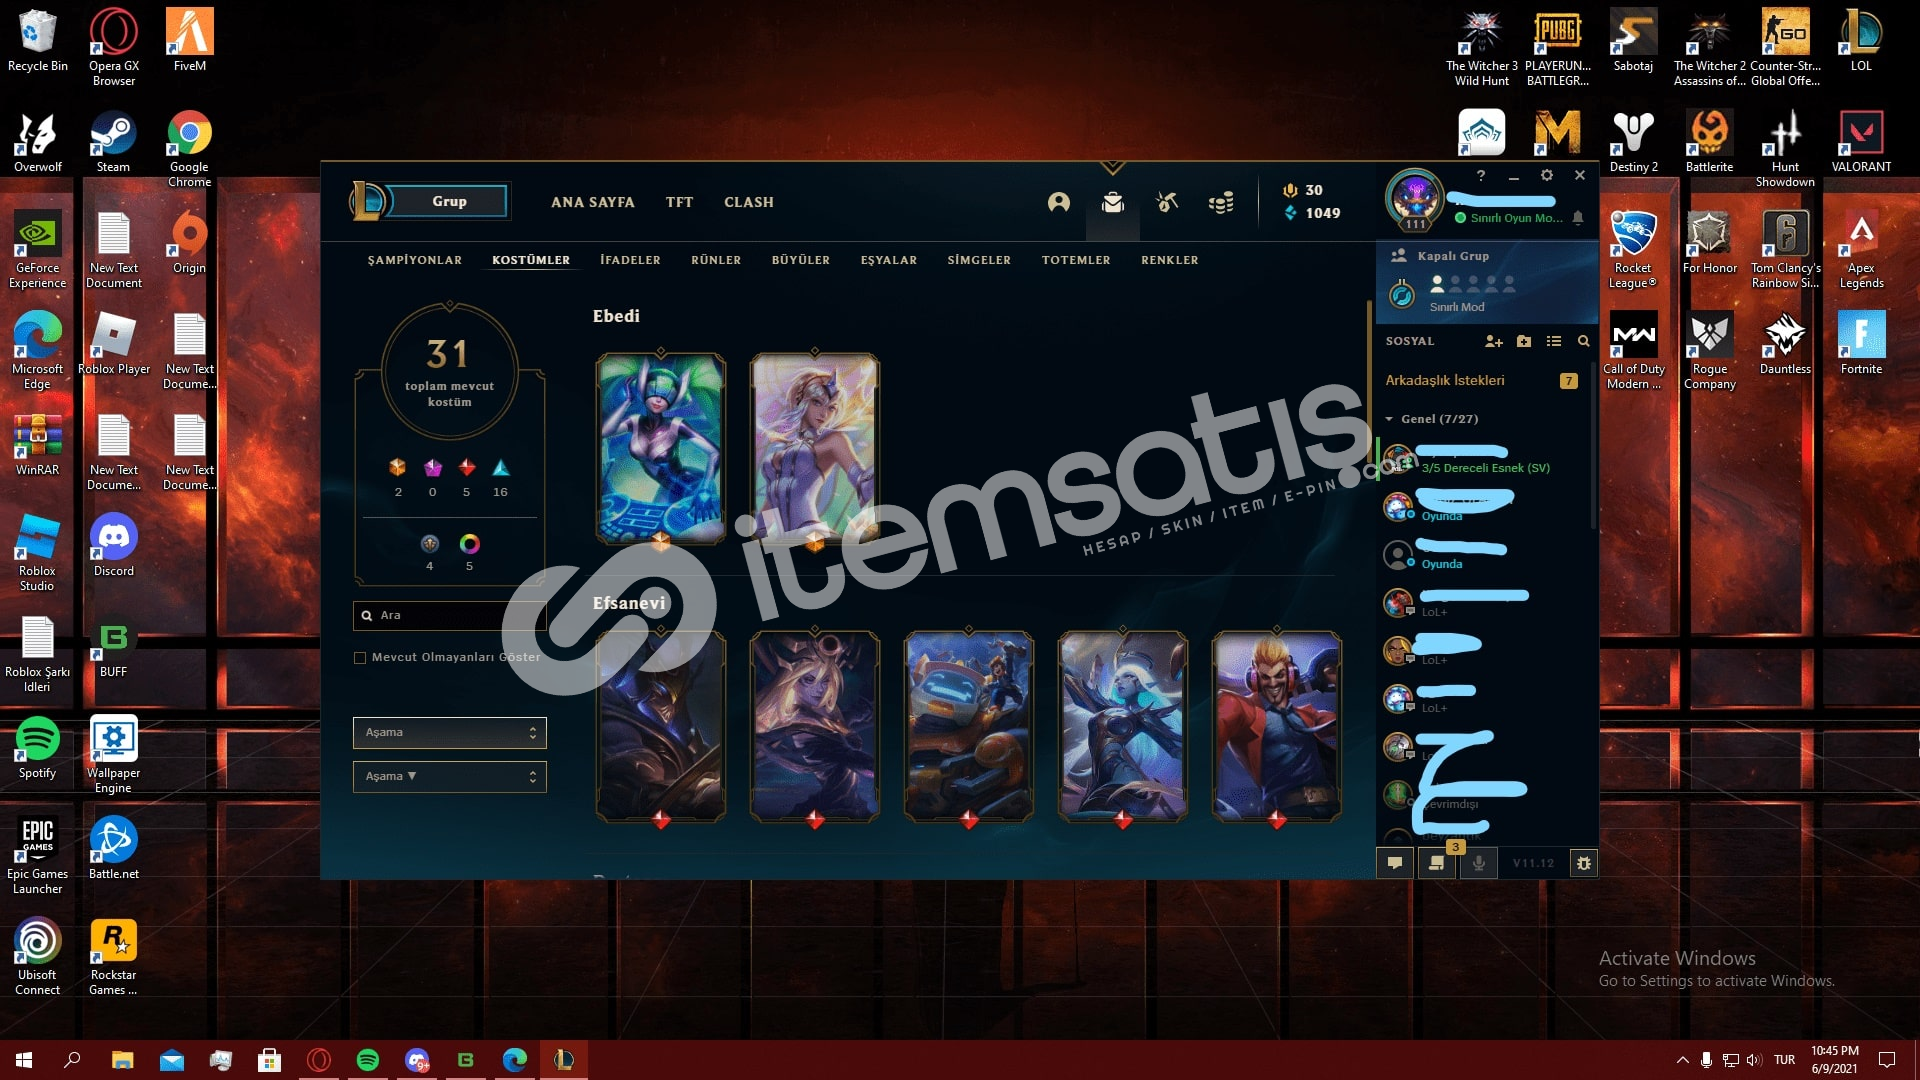Click the add friend icon
This screenshot has height=1080, width=1920.
[1494, 342]
